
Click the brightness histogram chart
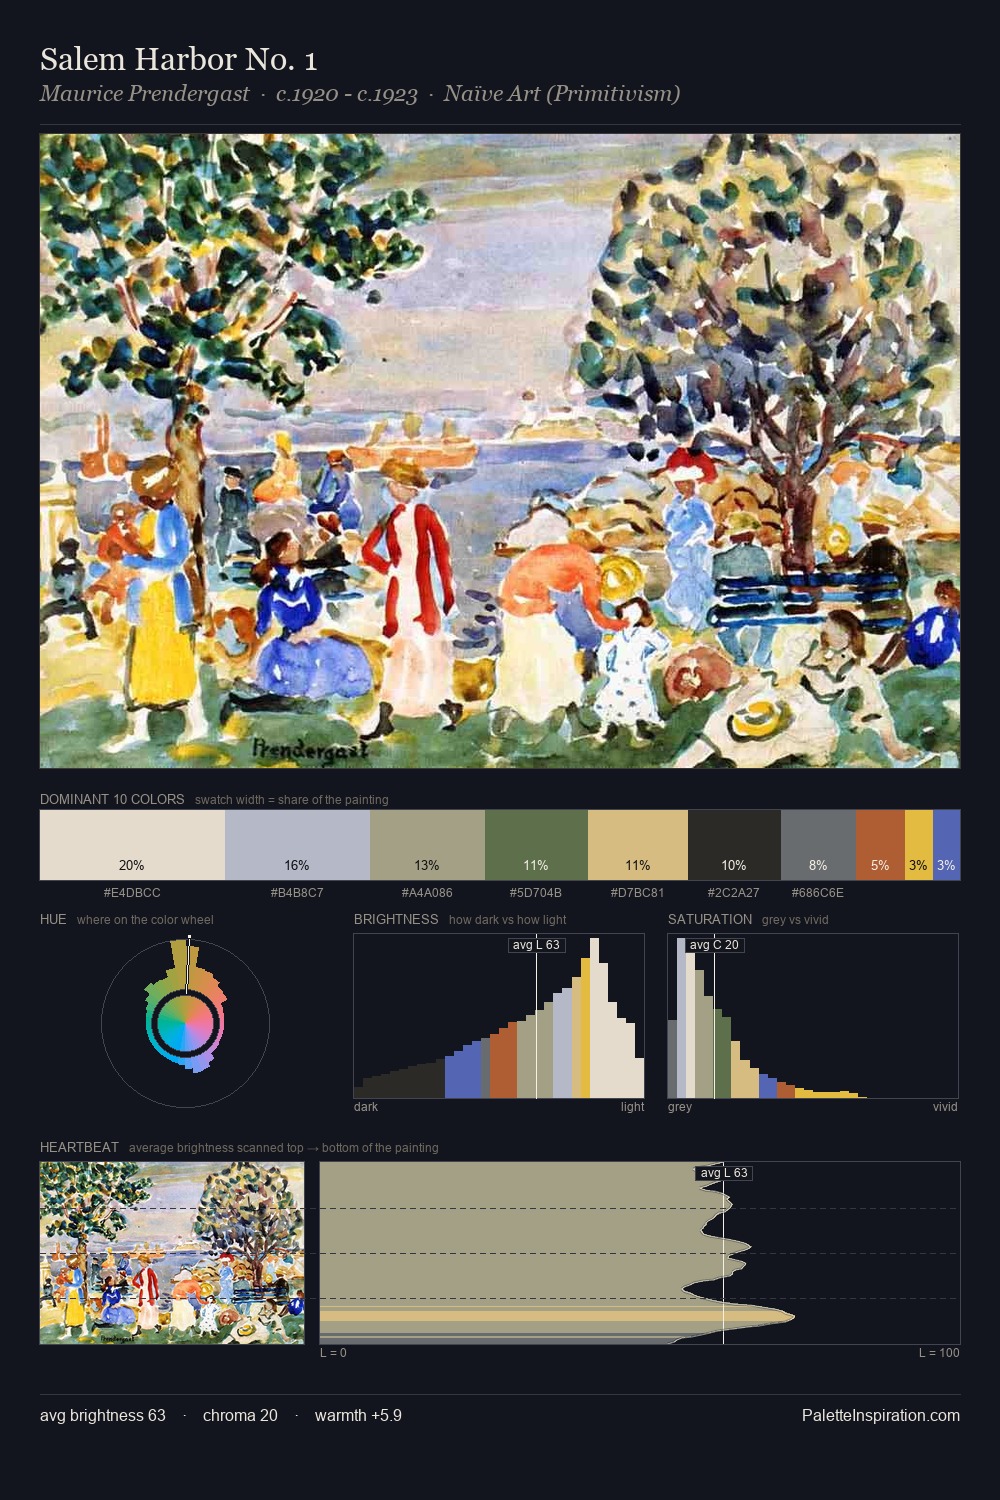pyautogui.click(x=499, y=1016)
